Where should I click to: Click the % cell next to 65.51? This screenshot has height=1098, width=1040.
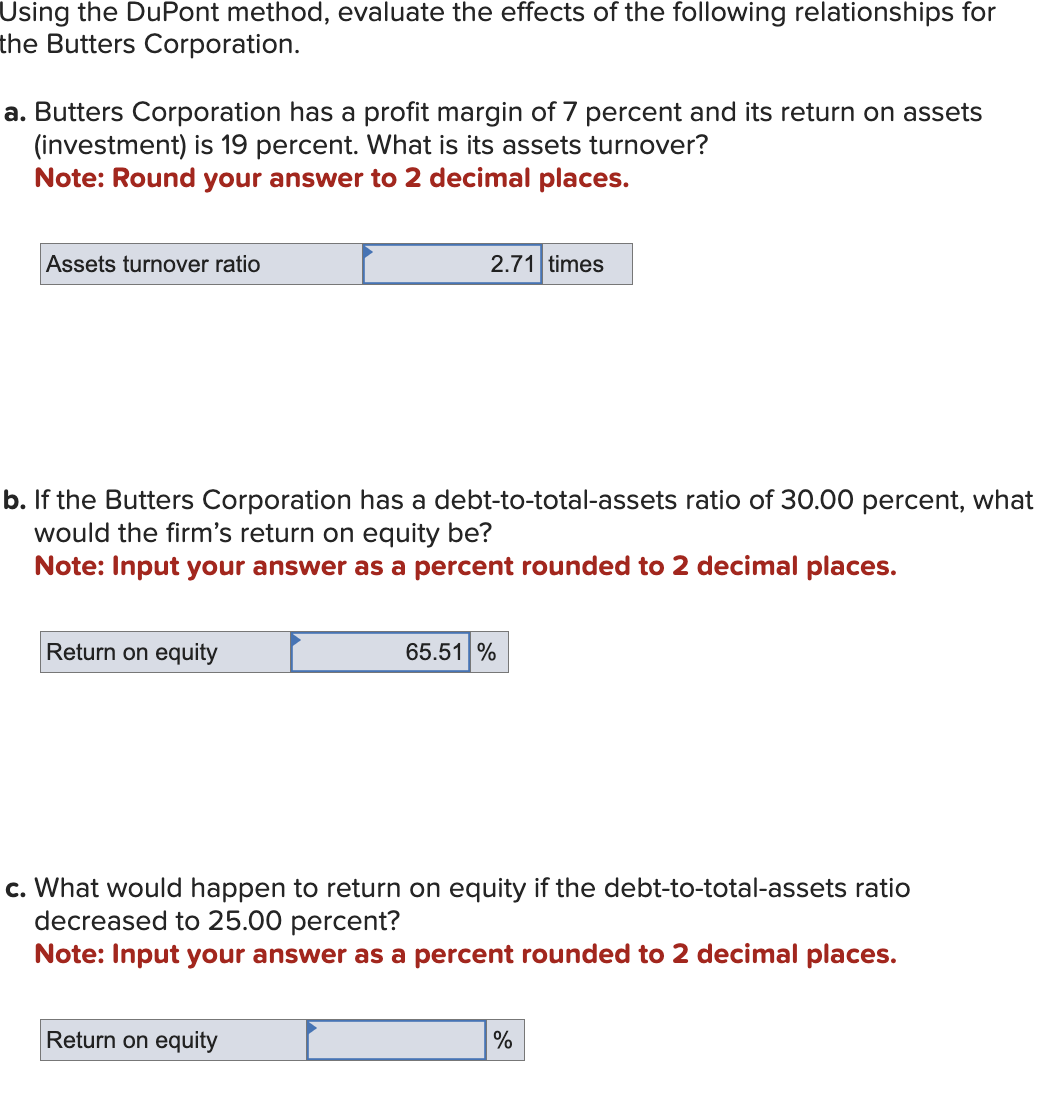point(489,652)
